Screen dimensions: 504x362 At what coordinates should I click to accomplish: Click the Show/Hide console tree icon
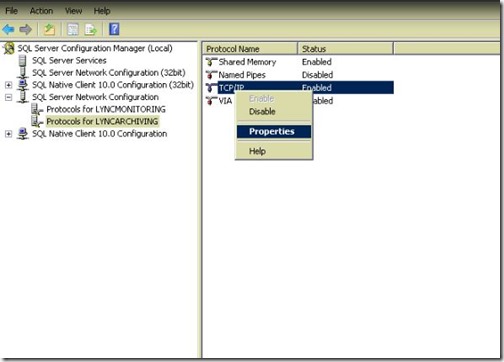[x=73, y=29]
